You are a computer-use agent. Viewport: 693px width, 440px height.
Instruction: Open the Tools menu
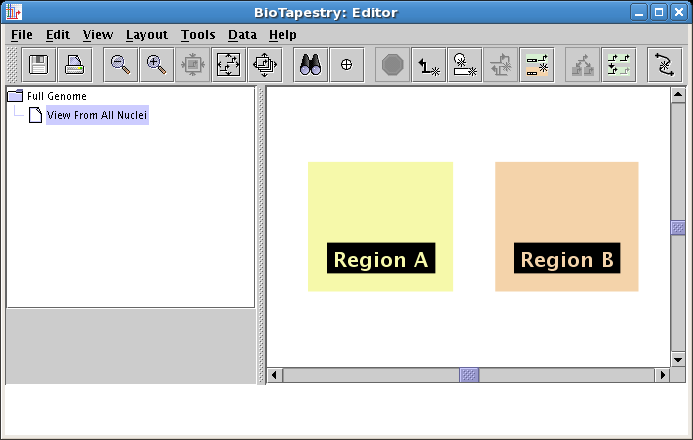(198, 34)
